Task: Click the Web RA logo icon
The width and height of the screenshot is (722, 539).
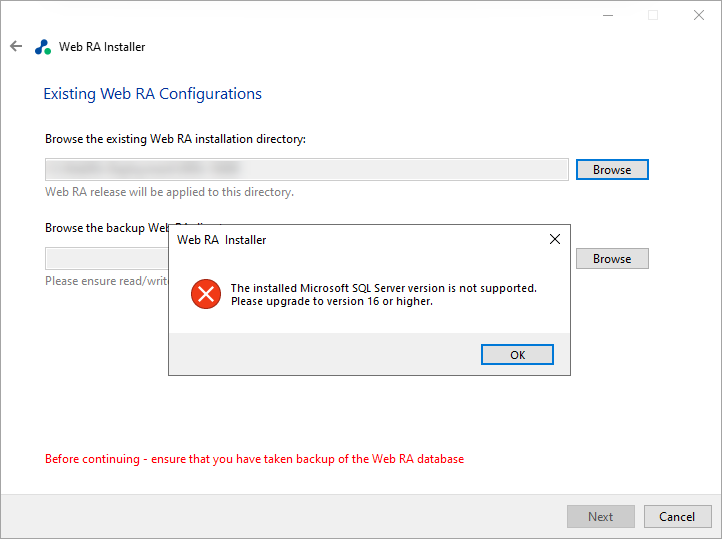Action: point(42,47)
